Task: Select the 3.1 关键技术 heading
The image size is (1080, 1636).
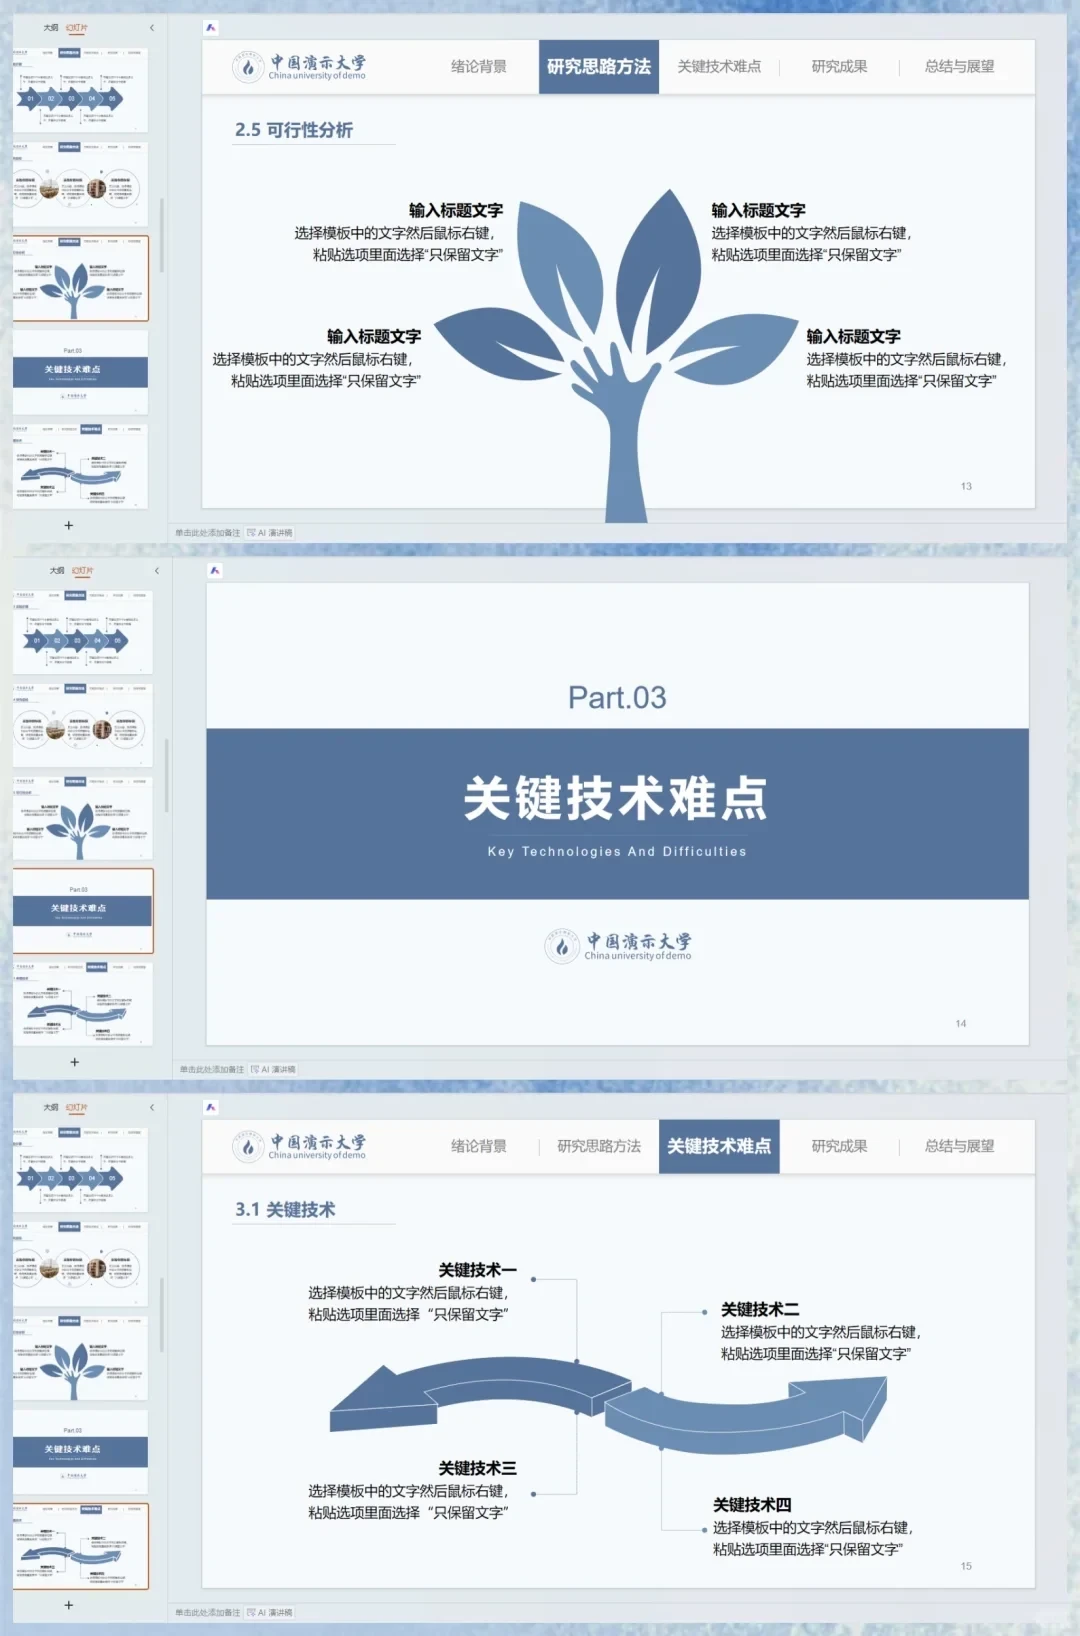Action: click(x=285, y=1209)
